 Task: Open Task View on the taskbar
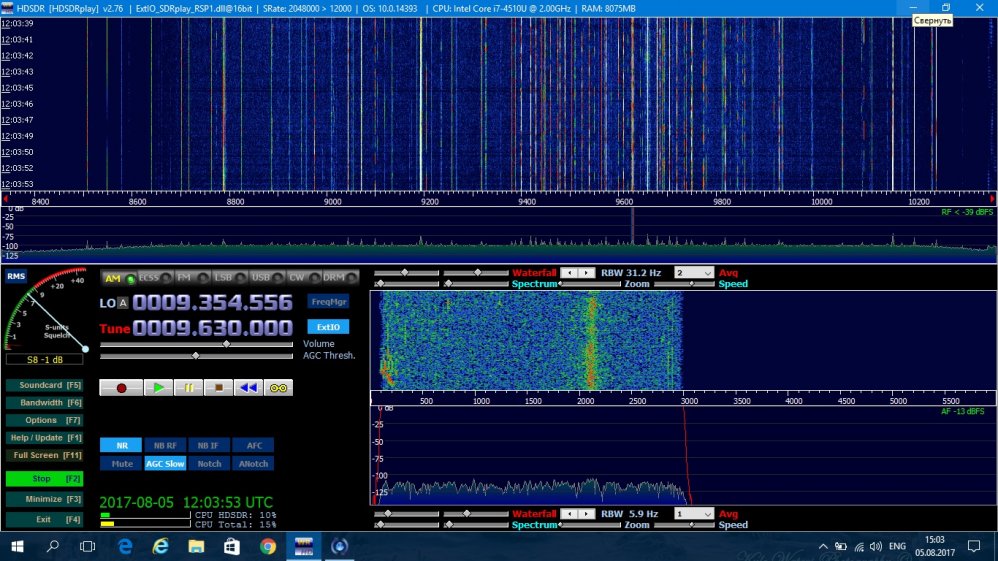(x=87, y=546)
